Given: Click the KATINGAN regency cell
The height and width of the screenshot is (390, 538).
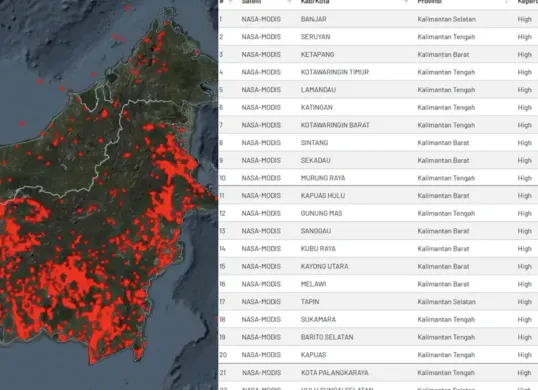Looking at the screenshot, I should coord(316,107).
